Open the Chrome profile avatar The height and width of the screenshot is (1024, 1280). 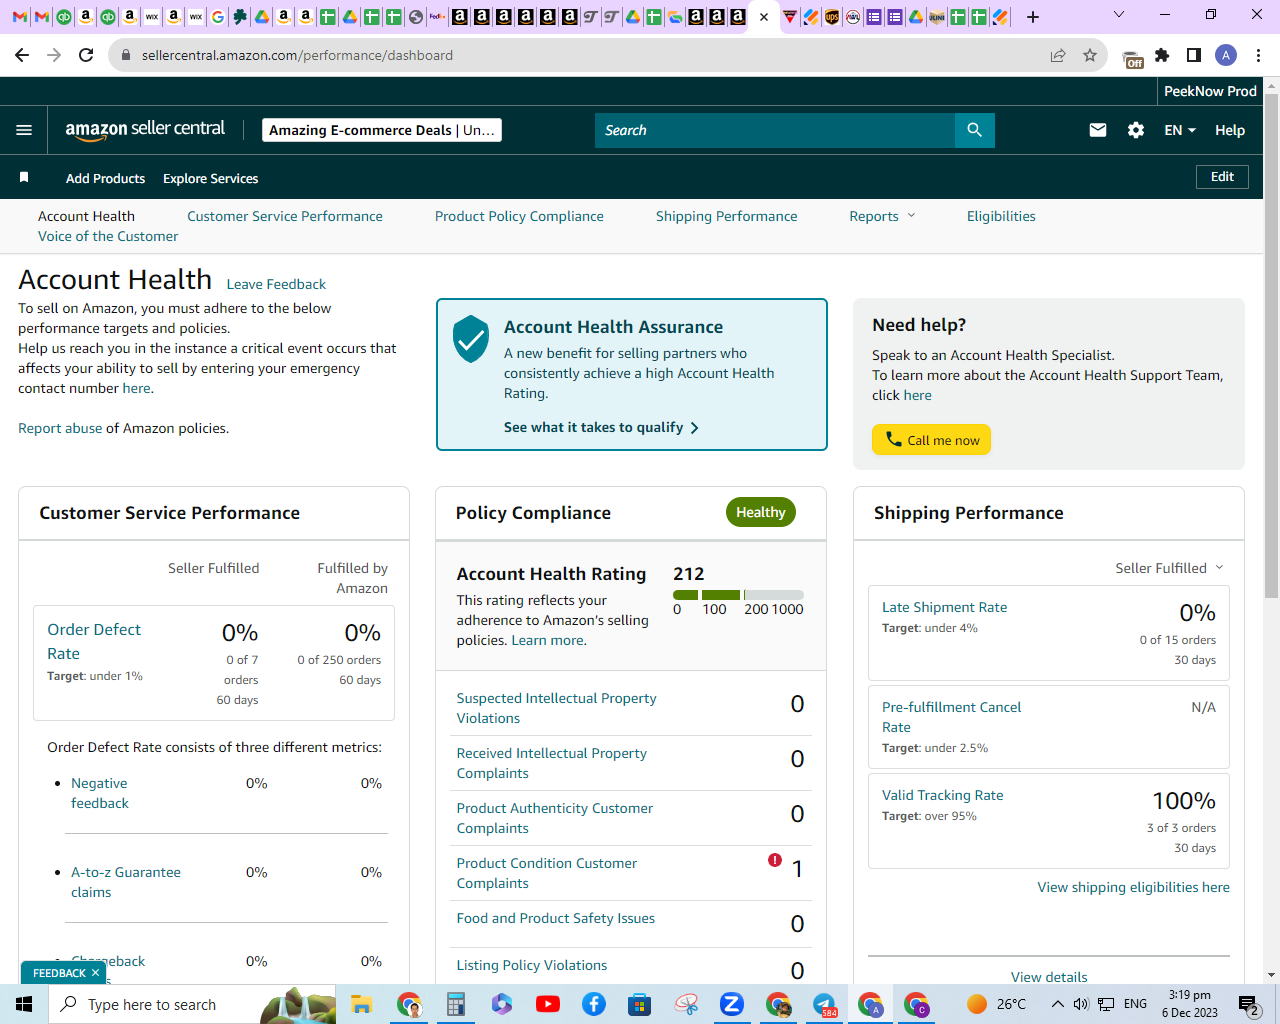pos(1226,55)
